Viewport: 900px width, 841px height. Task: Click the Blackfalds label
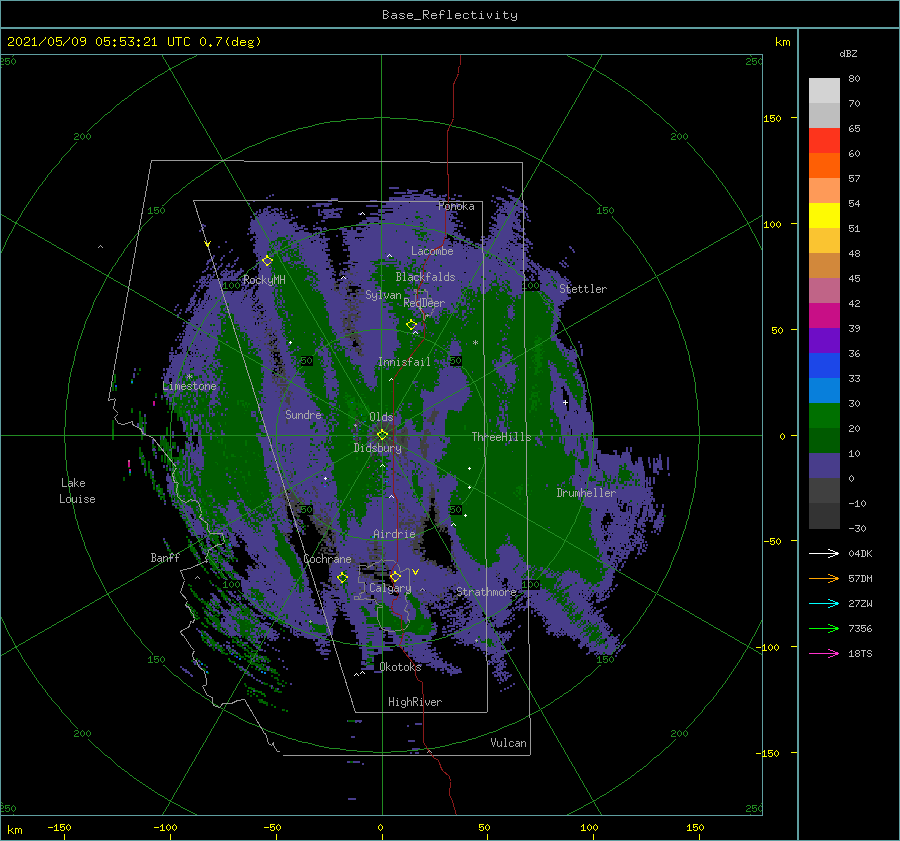click(425, 277)
